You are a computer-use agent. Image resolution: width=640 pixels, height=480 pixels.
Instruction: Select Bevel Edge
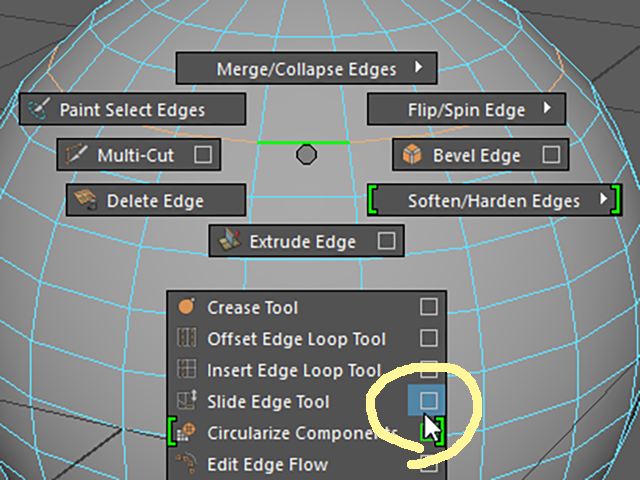[x=480, y=155]
